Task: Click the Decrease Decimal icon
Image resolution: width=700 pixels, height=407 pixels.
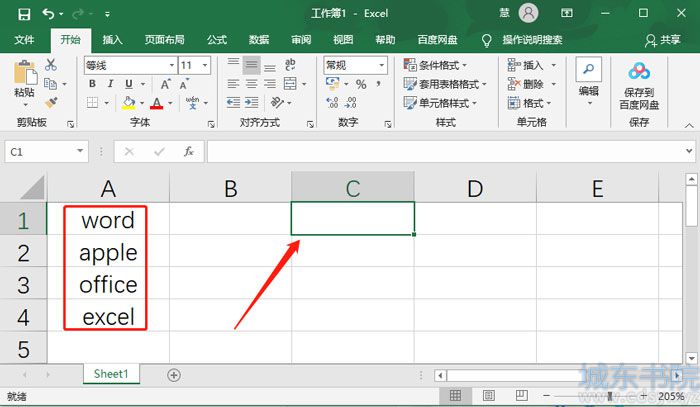Action: 351,103
